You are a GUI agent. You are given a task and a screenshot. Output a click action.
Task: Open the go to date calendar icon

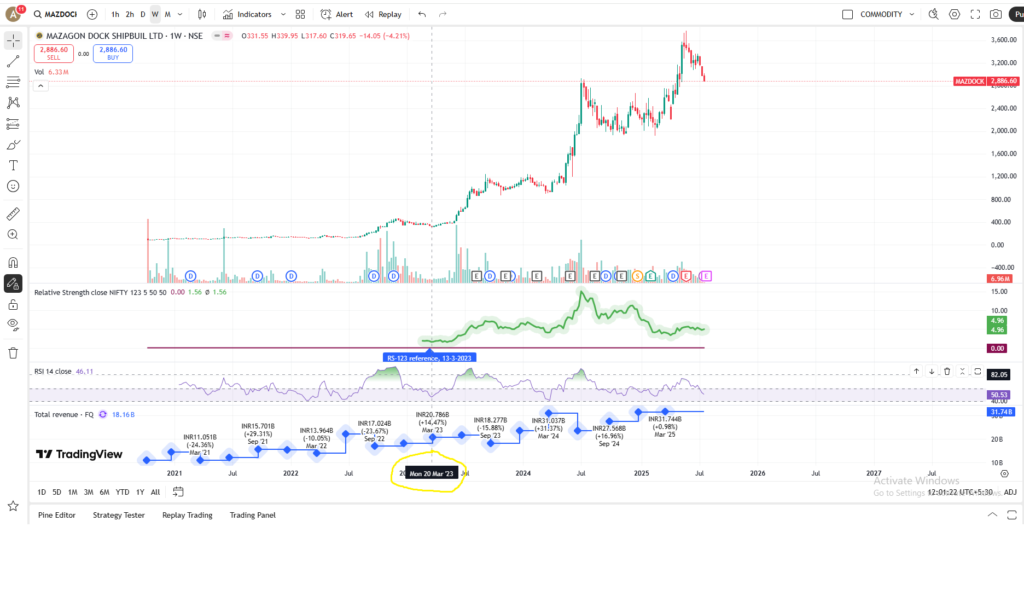pos(178,492)
